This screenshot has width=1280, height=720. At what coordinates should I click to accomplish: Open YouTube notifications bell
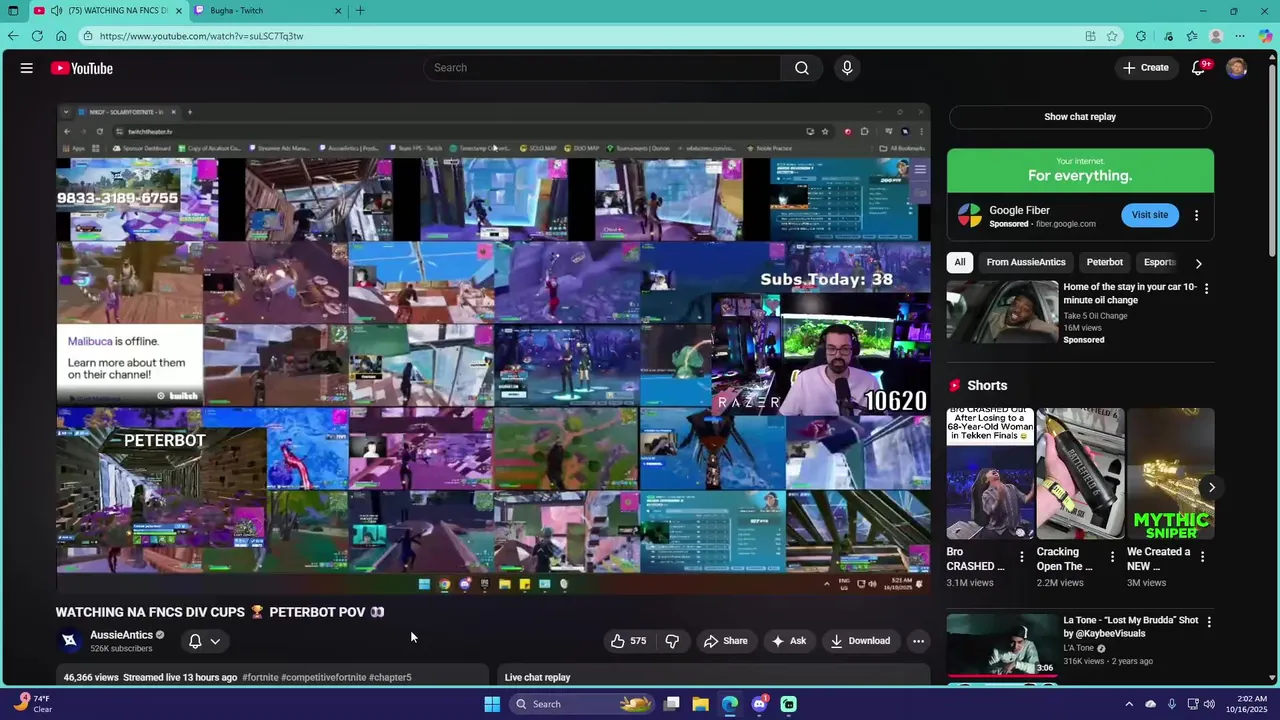coord(1198,68)
